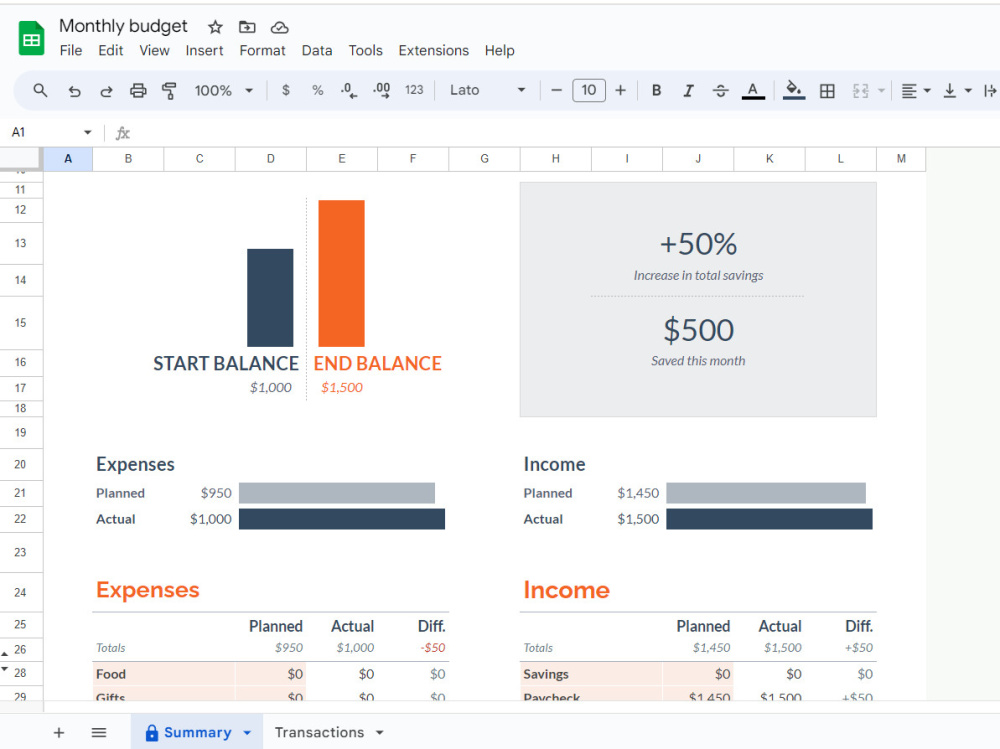1000x749 pixels.
Task: Click the merge cells icon
Action: [860, 91]
